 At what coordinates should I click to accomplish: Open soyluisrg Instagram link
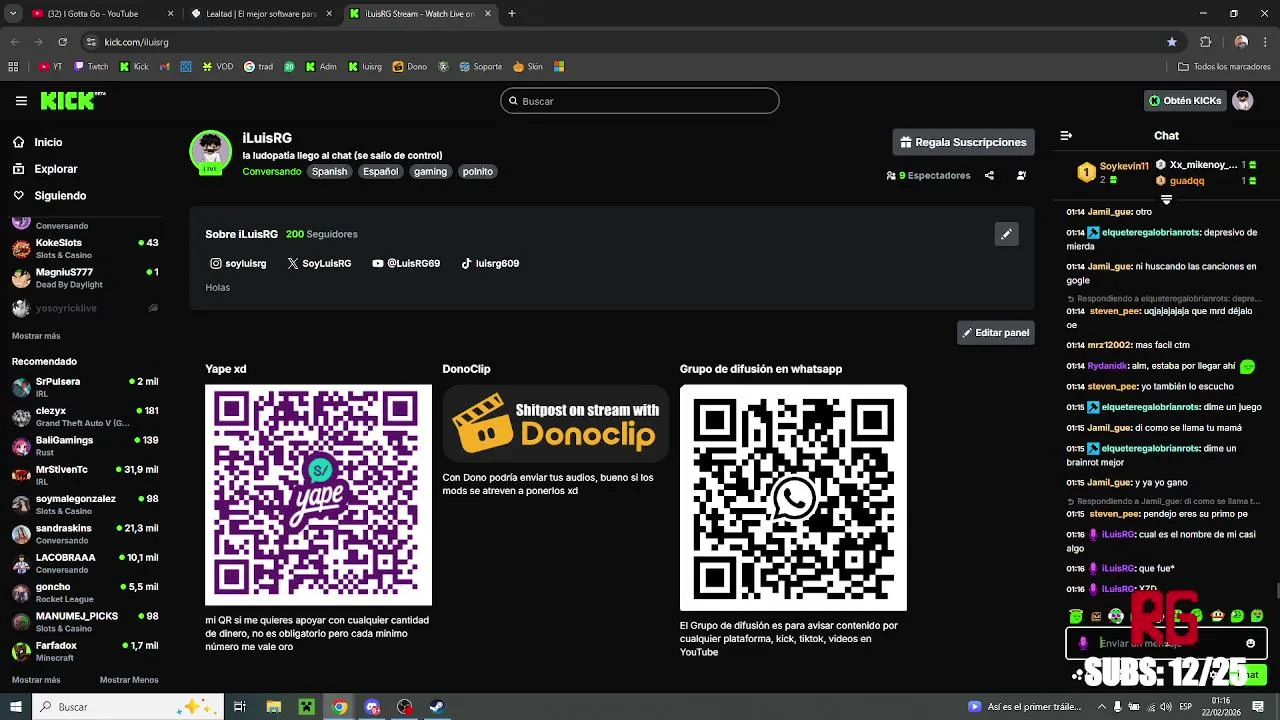pos(238,264)
